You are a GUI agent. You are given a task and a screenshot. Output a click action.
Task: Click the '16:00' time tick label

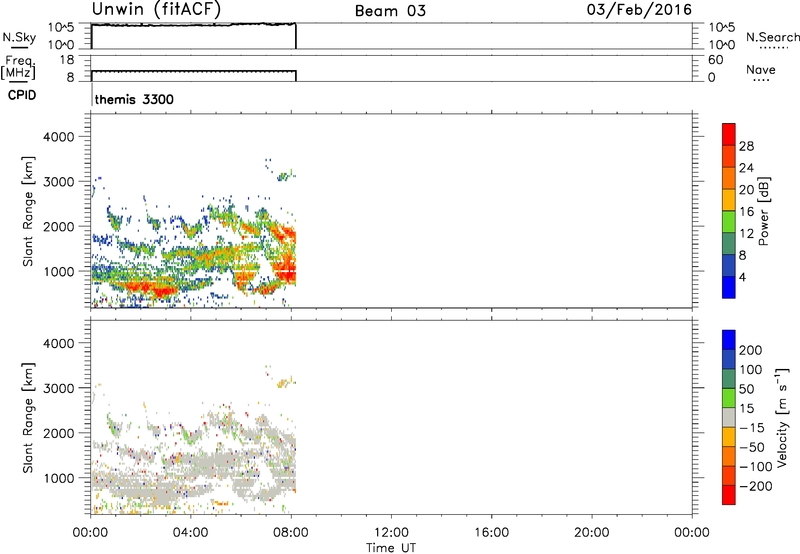coord(491,533)
